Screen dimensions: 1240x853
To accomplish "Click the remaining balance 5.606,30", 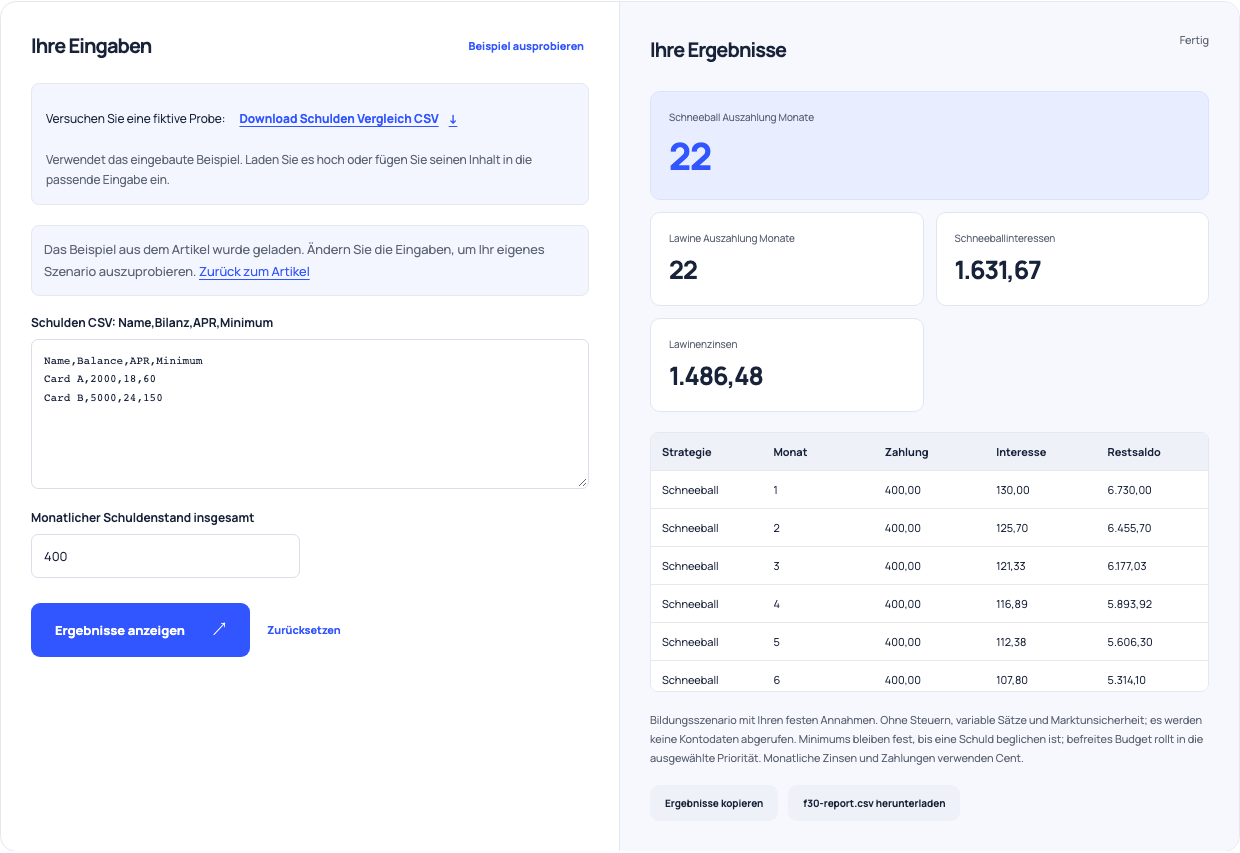I will point(1130,642).
